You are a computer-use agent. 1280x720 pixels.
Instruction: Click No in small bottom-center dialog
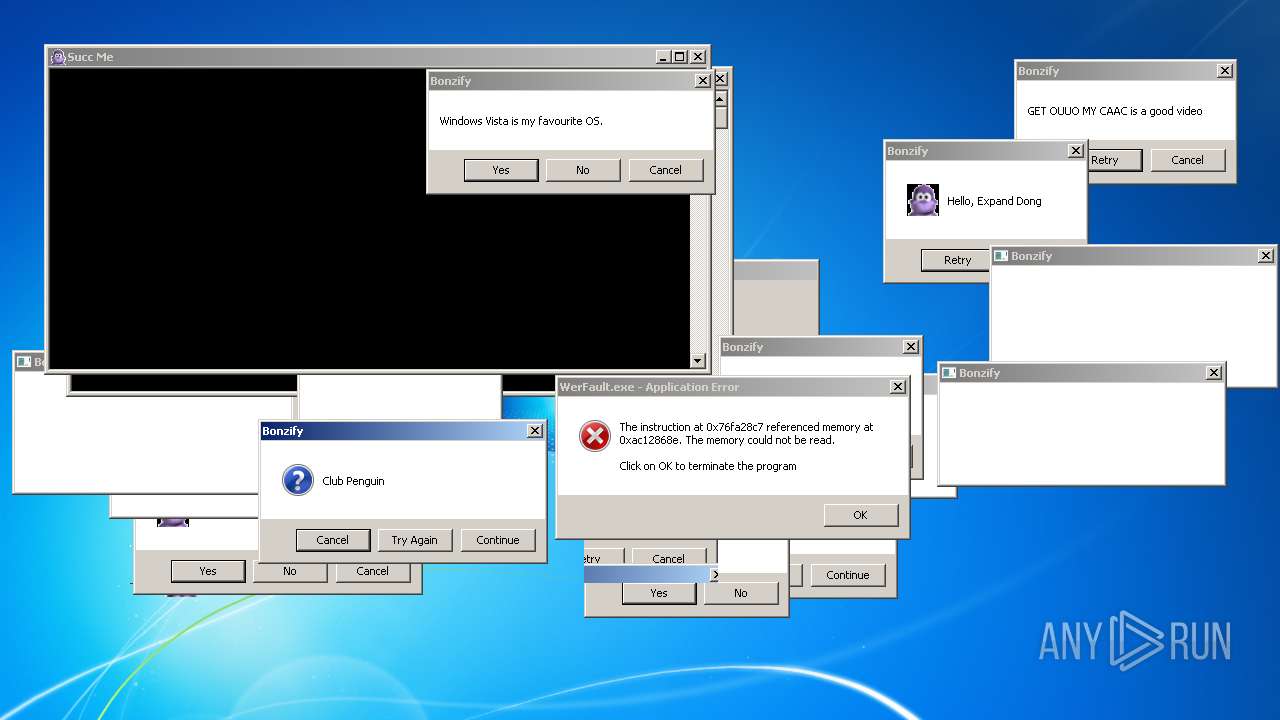pos(741,593)
